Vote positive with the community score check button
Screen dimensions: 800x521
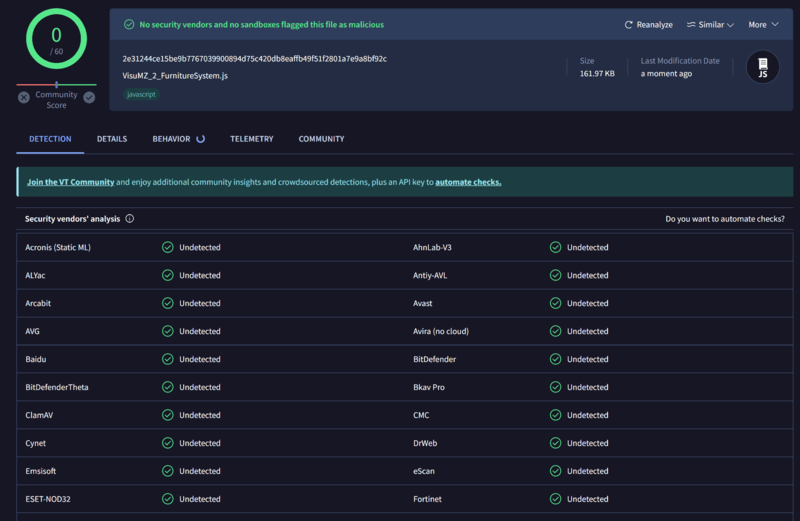(x=89, y=97)
